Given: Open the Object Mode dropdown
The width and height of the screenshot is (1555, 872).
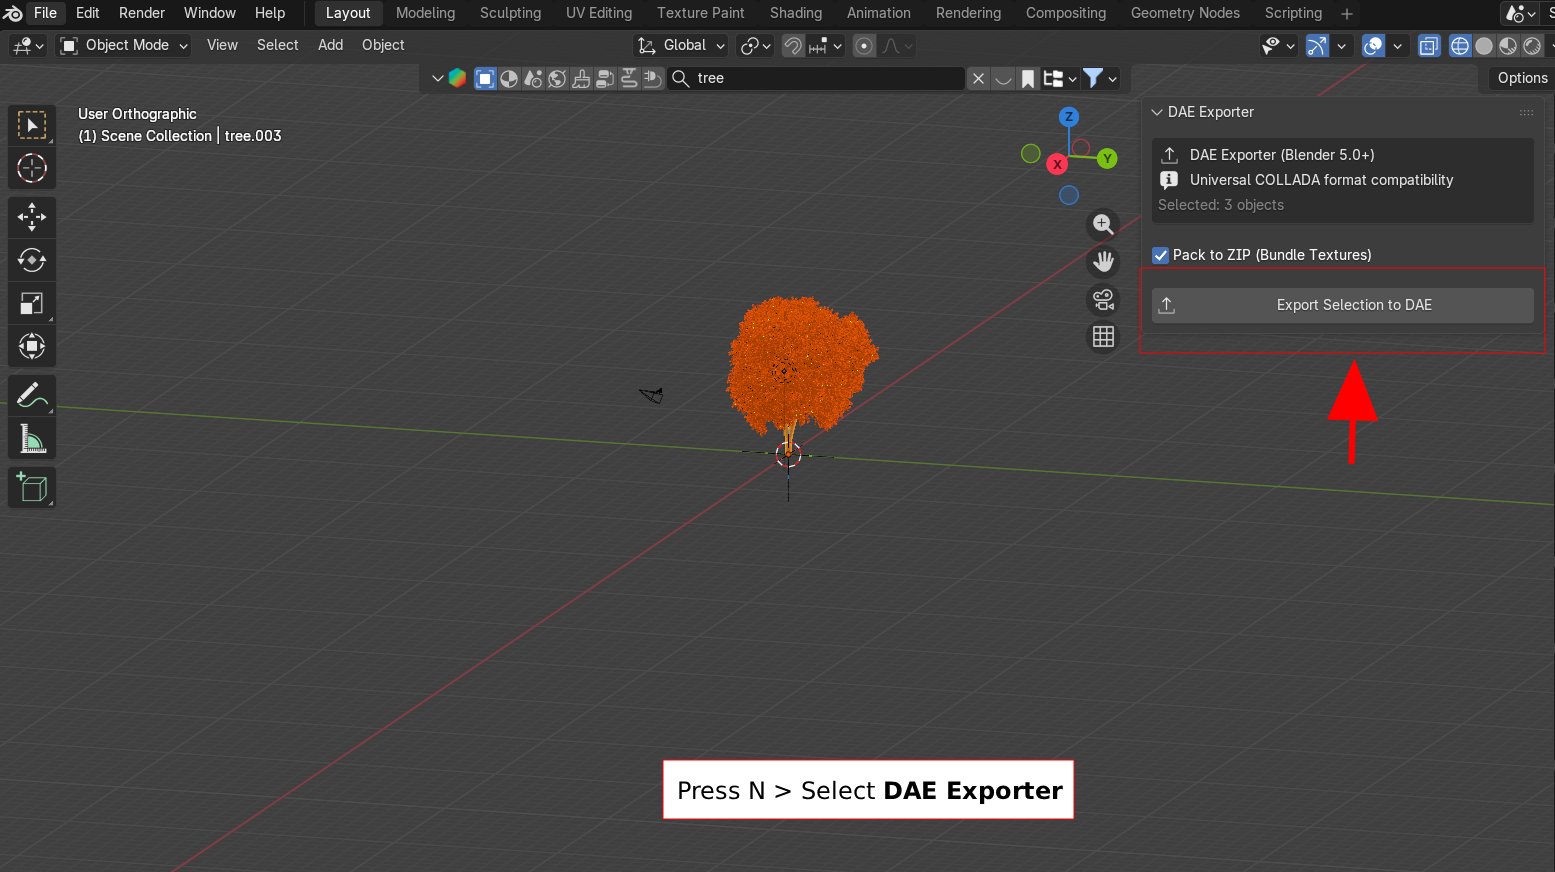Looking at the screenshot, I should click(124, 45).
